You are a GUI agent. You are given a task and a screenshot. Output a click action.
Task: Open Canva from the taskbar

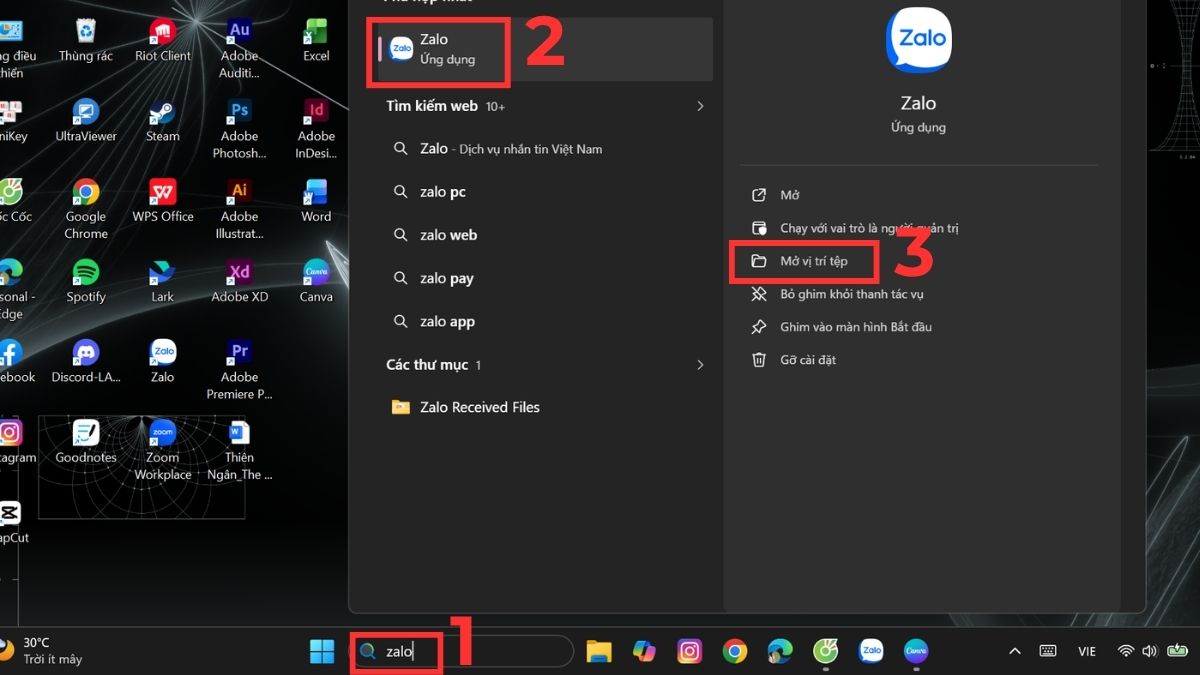pyautogui.click(x=916, y=651)
